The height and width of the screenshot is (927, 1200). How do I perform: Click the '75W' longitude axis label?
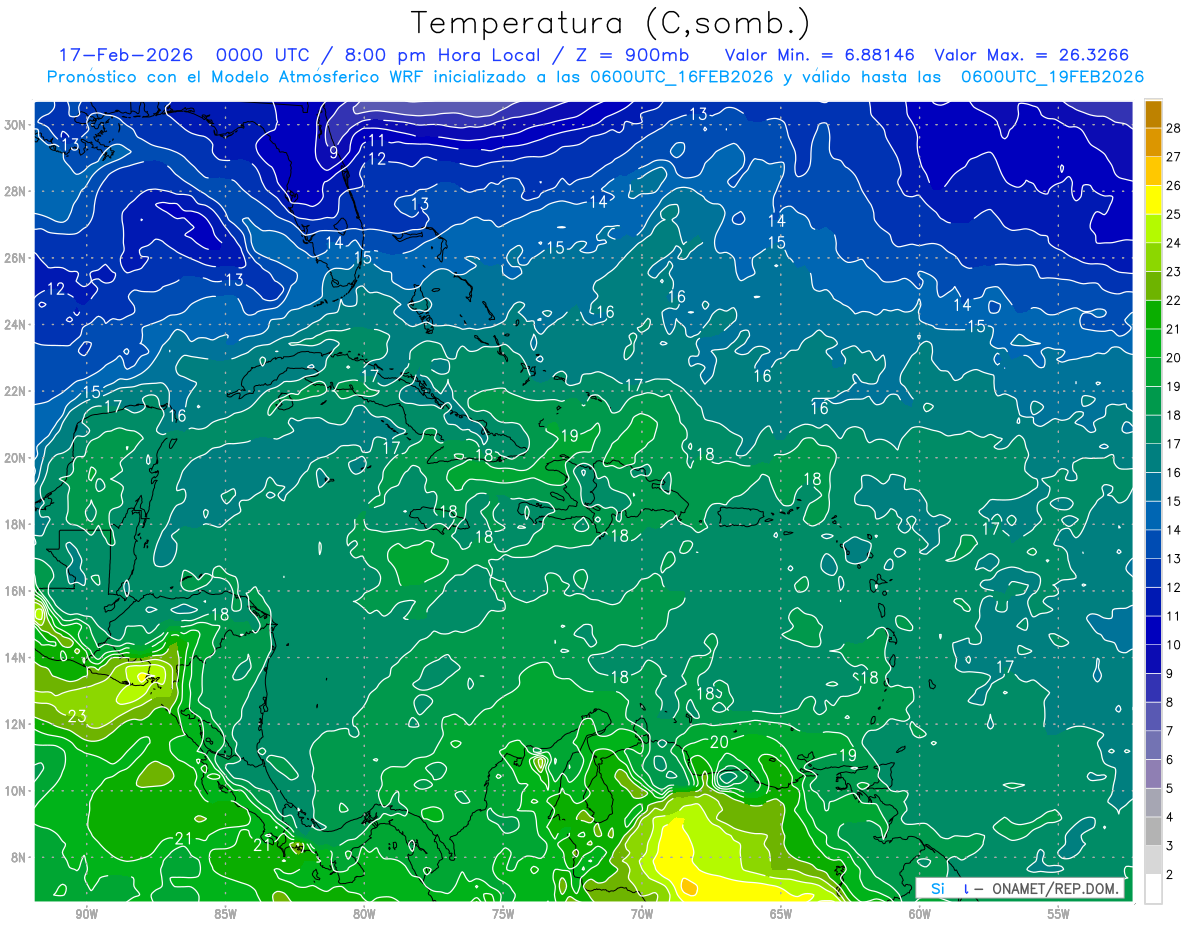(x=503, y=913)
